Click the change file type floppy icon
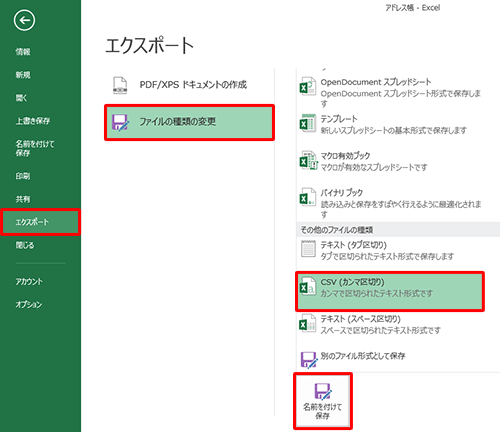Screen dimensions: 500x432 coord(120,123)
